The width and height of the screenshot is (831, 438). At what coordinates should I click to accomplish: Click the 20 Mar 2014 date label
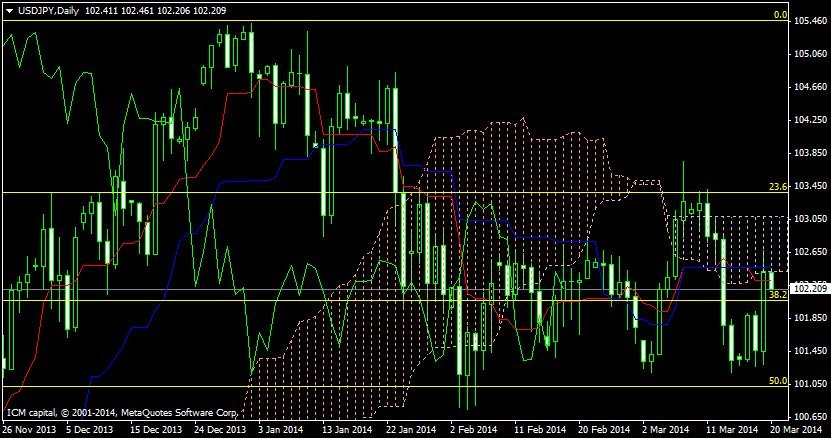[796, 430]
